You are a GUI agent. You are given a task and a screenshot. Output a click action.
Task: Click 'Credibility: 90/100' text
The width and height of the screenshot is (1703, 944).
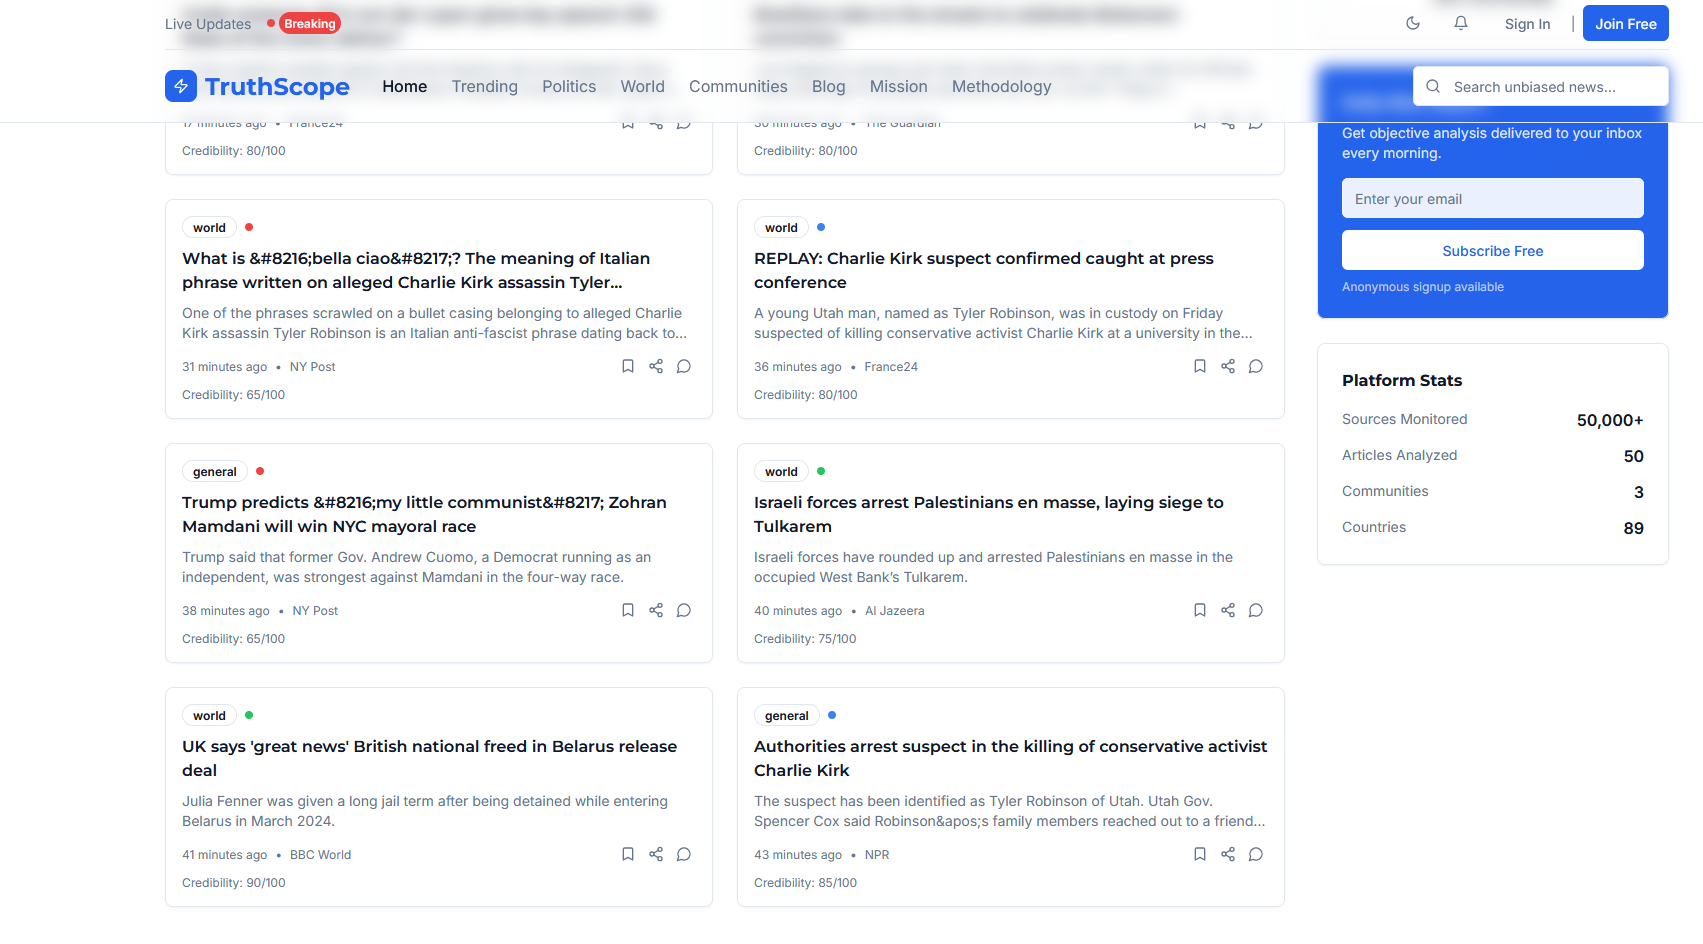[234, 882]
